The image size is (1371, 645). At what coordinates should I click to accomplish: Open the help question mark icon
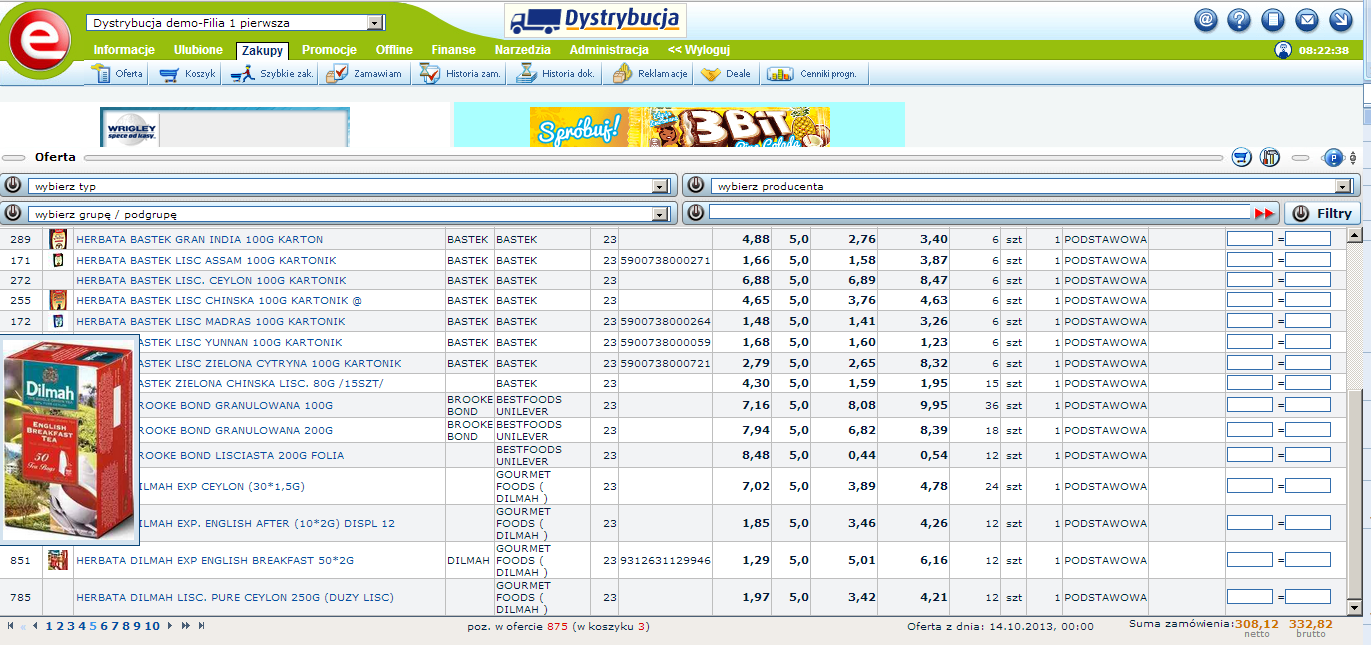pyautogui.click(x=1239, y=19)
